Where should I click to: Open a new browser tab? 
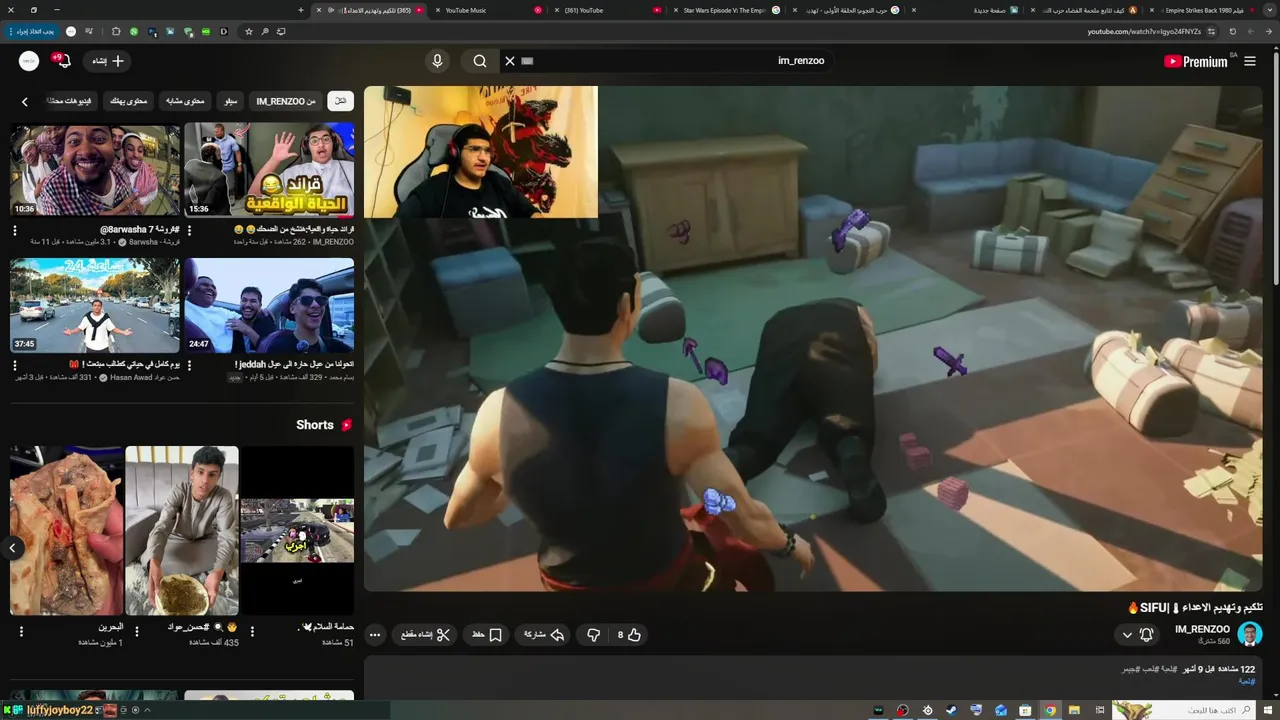click(301, 10)
